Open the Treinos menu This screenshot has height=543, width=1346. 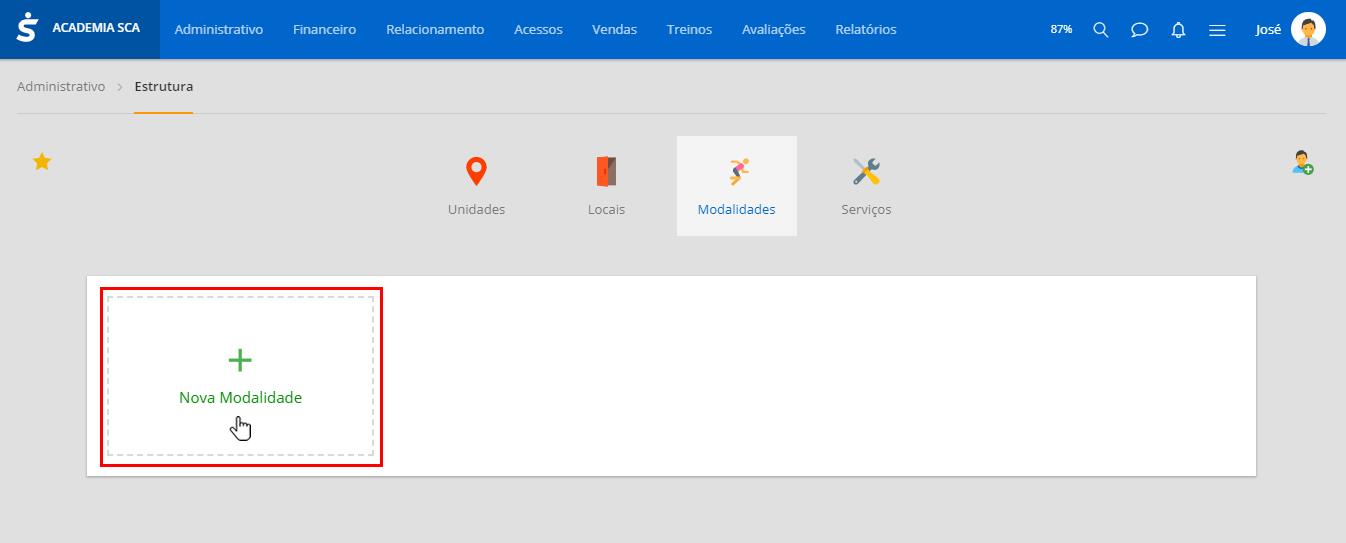(x=689, y=30)
